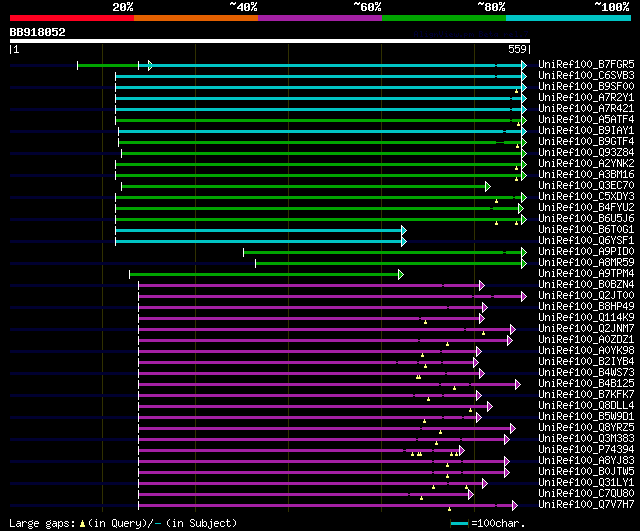Click the UniRef100_A5ATF4 hit label
This screenshot has width=640, height=531.
pos(586,120)
